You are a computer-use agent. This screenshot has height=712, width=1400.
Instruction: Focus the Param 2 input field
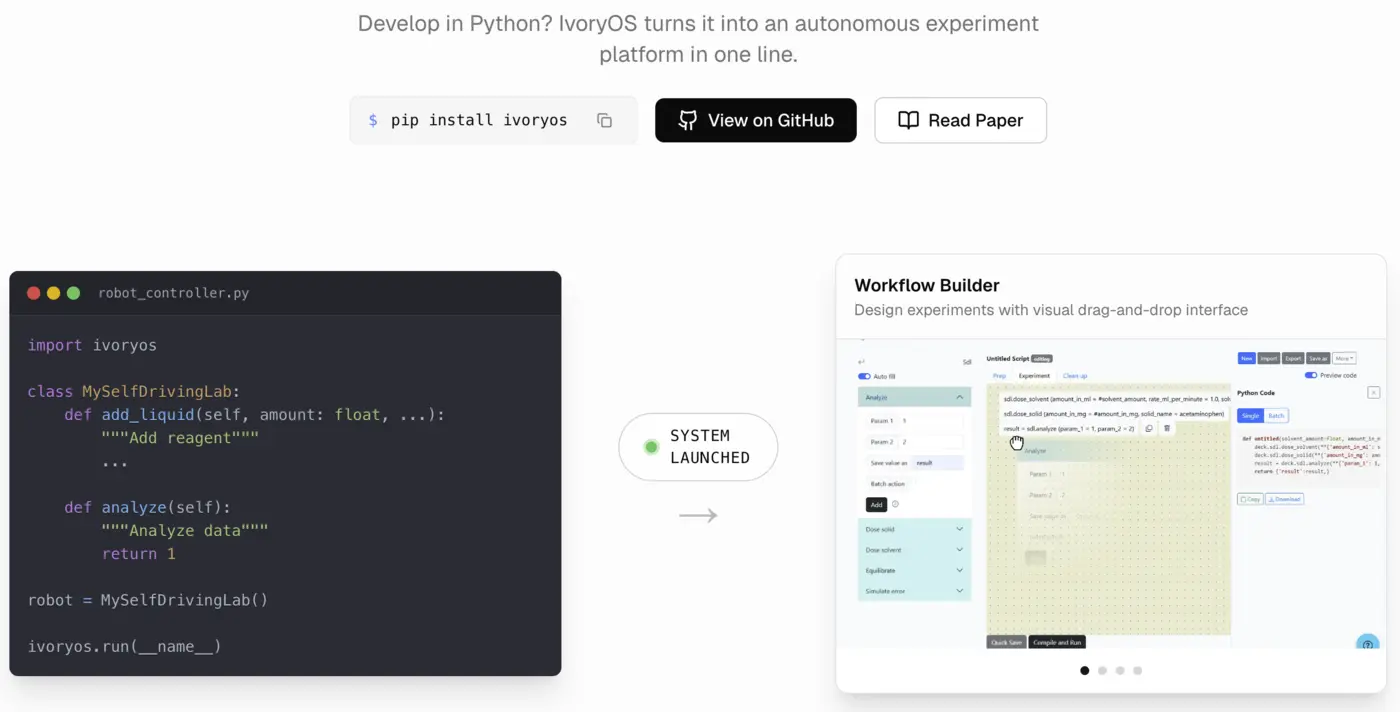[932, 442]
